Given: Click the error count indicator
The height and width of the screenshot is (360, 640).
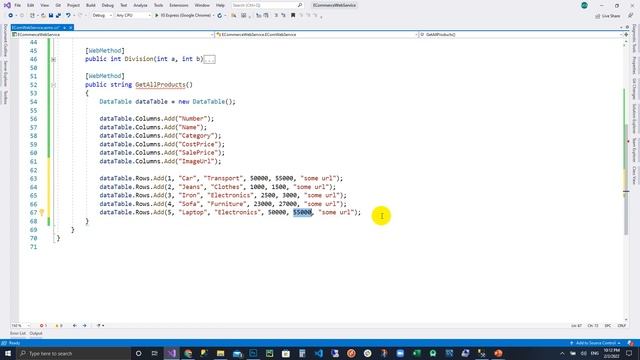Looking at the screenshot, I should 43,326.
